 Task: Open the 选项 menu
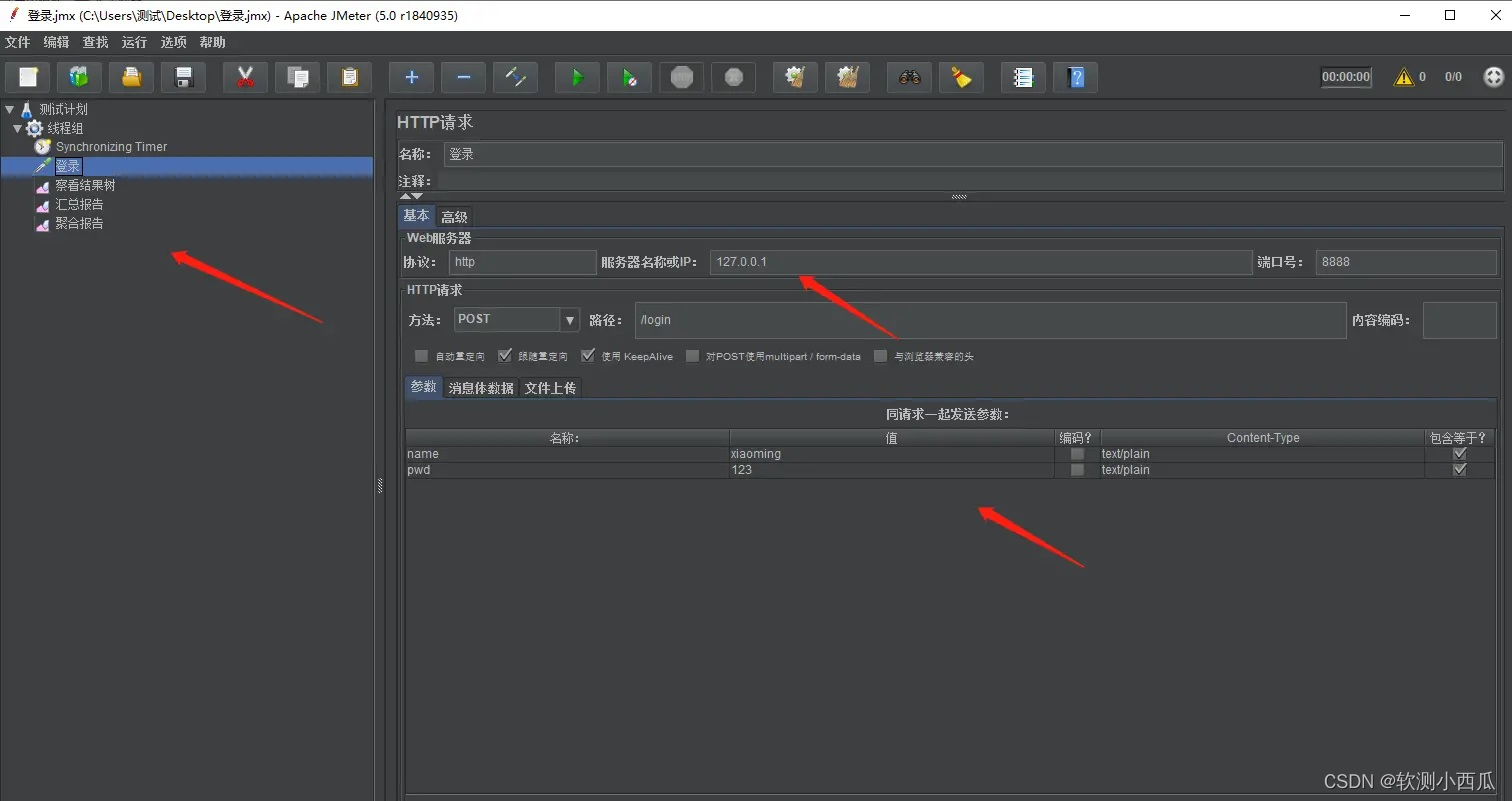pyautogui.click(x=173, y=42)
